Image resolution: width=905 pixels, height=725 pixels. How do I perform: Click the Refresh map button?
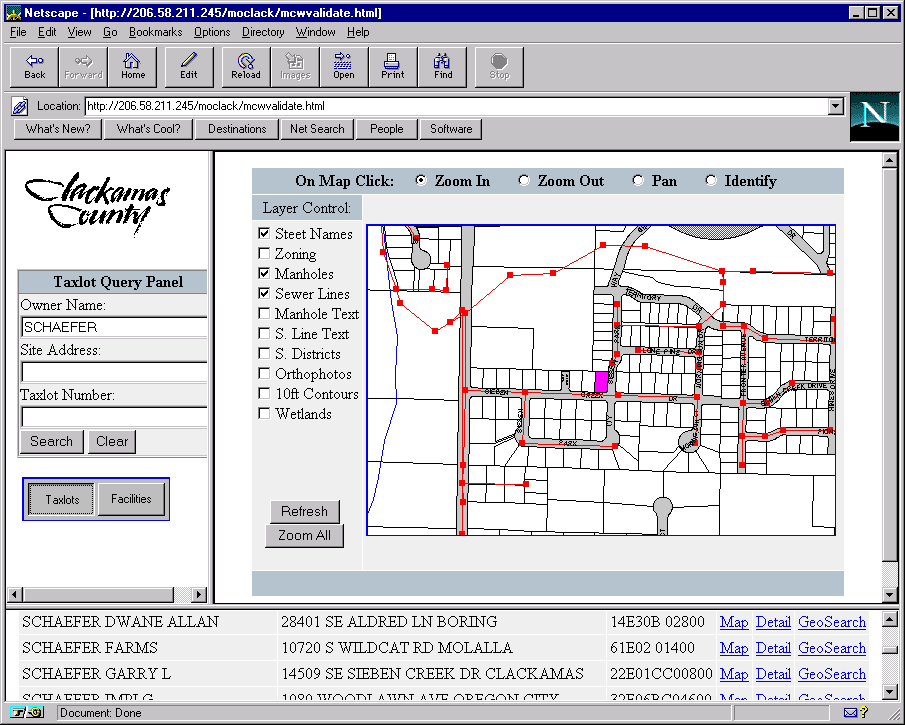click(x=304, y=511)
